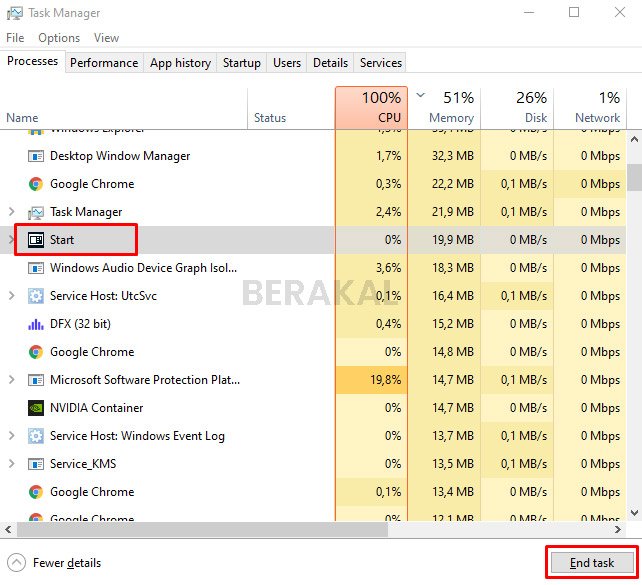Click the horizontal scrollbar right arrow
Viewport: 642px width, 585px height.
pyautogui.click(x=618, y=530)
